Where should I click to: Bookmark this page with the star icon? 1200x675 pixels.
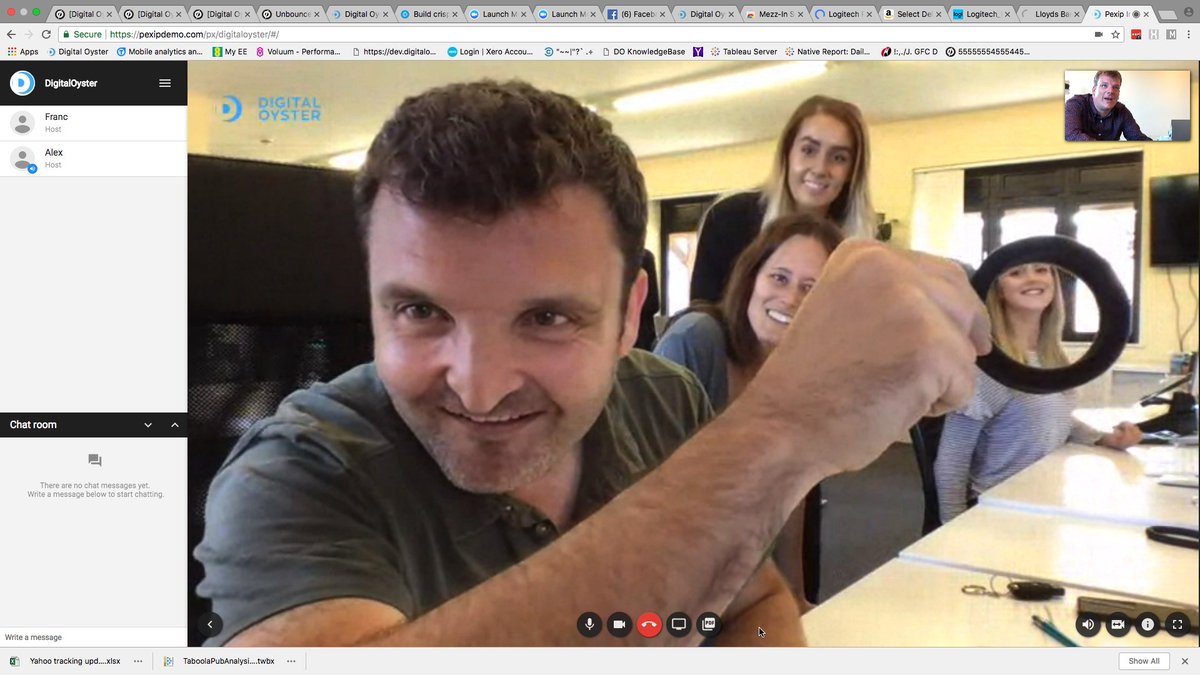[1115, 34]
